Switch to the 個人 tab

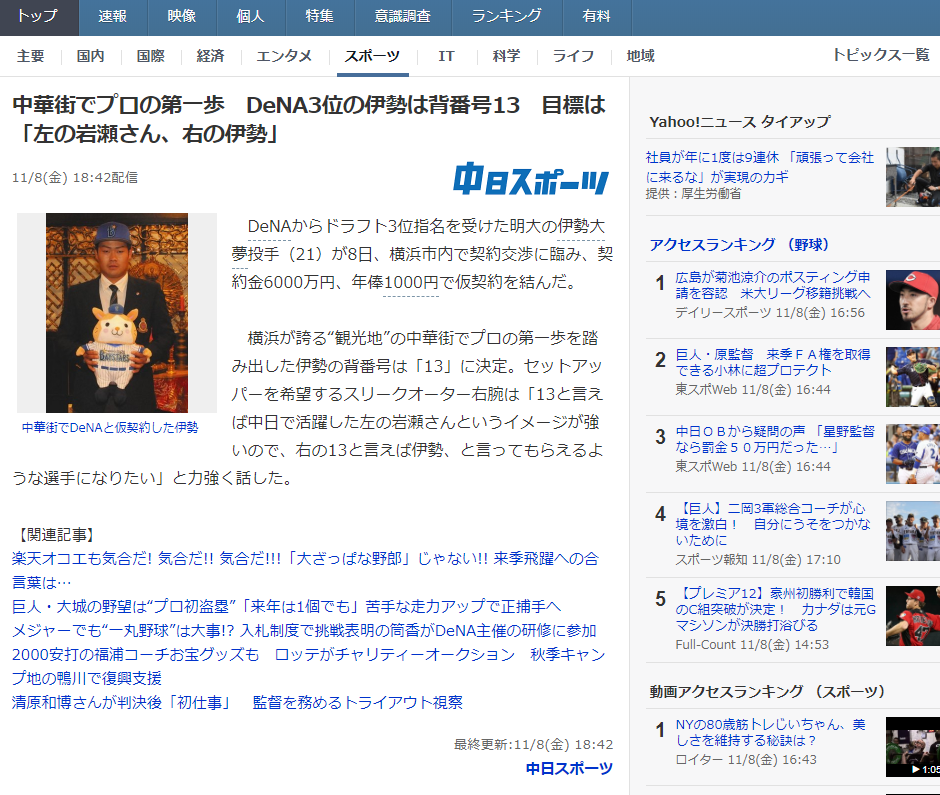pyautogui.click(x=251, y=17)
